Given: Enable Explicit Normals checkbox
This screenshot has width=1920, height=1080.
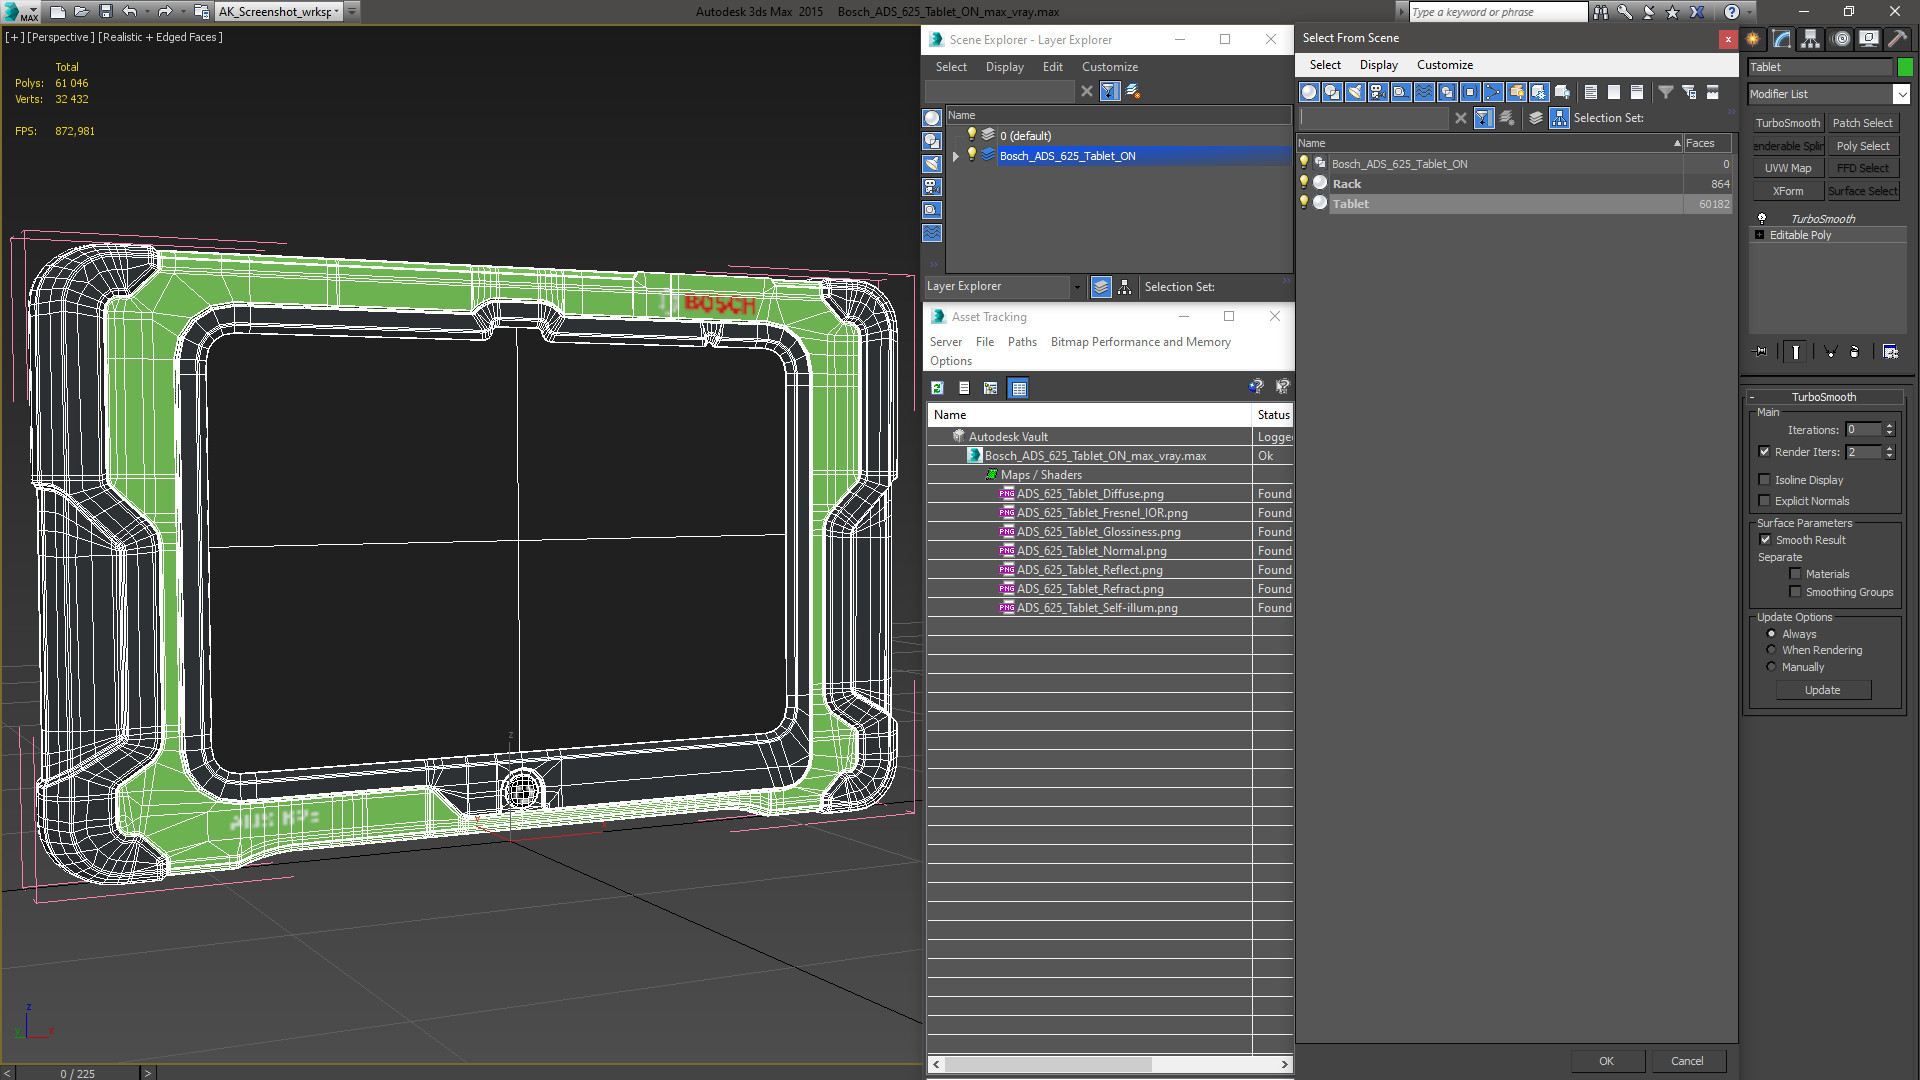Looking at the screenshot, I should point(1765,501).
